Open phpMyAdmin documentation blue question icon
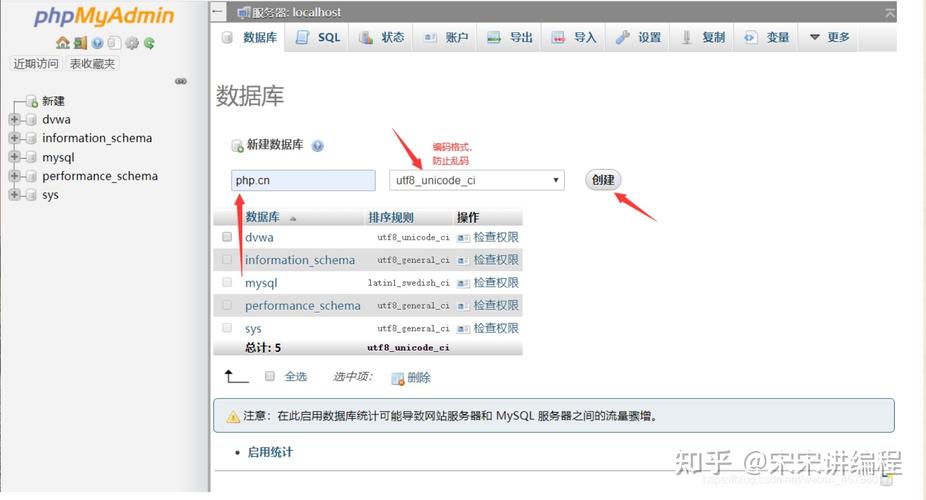 pyautogui.click(x=97, y=43)
